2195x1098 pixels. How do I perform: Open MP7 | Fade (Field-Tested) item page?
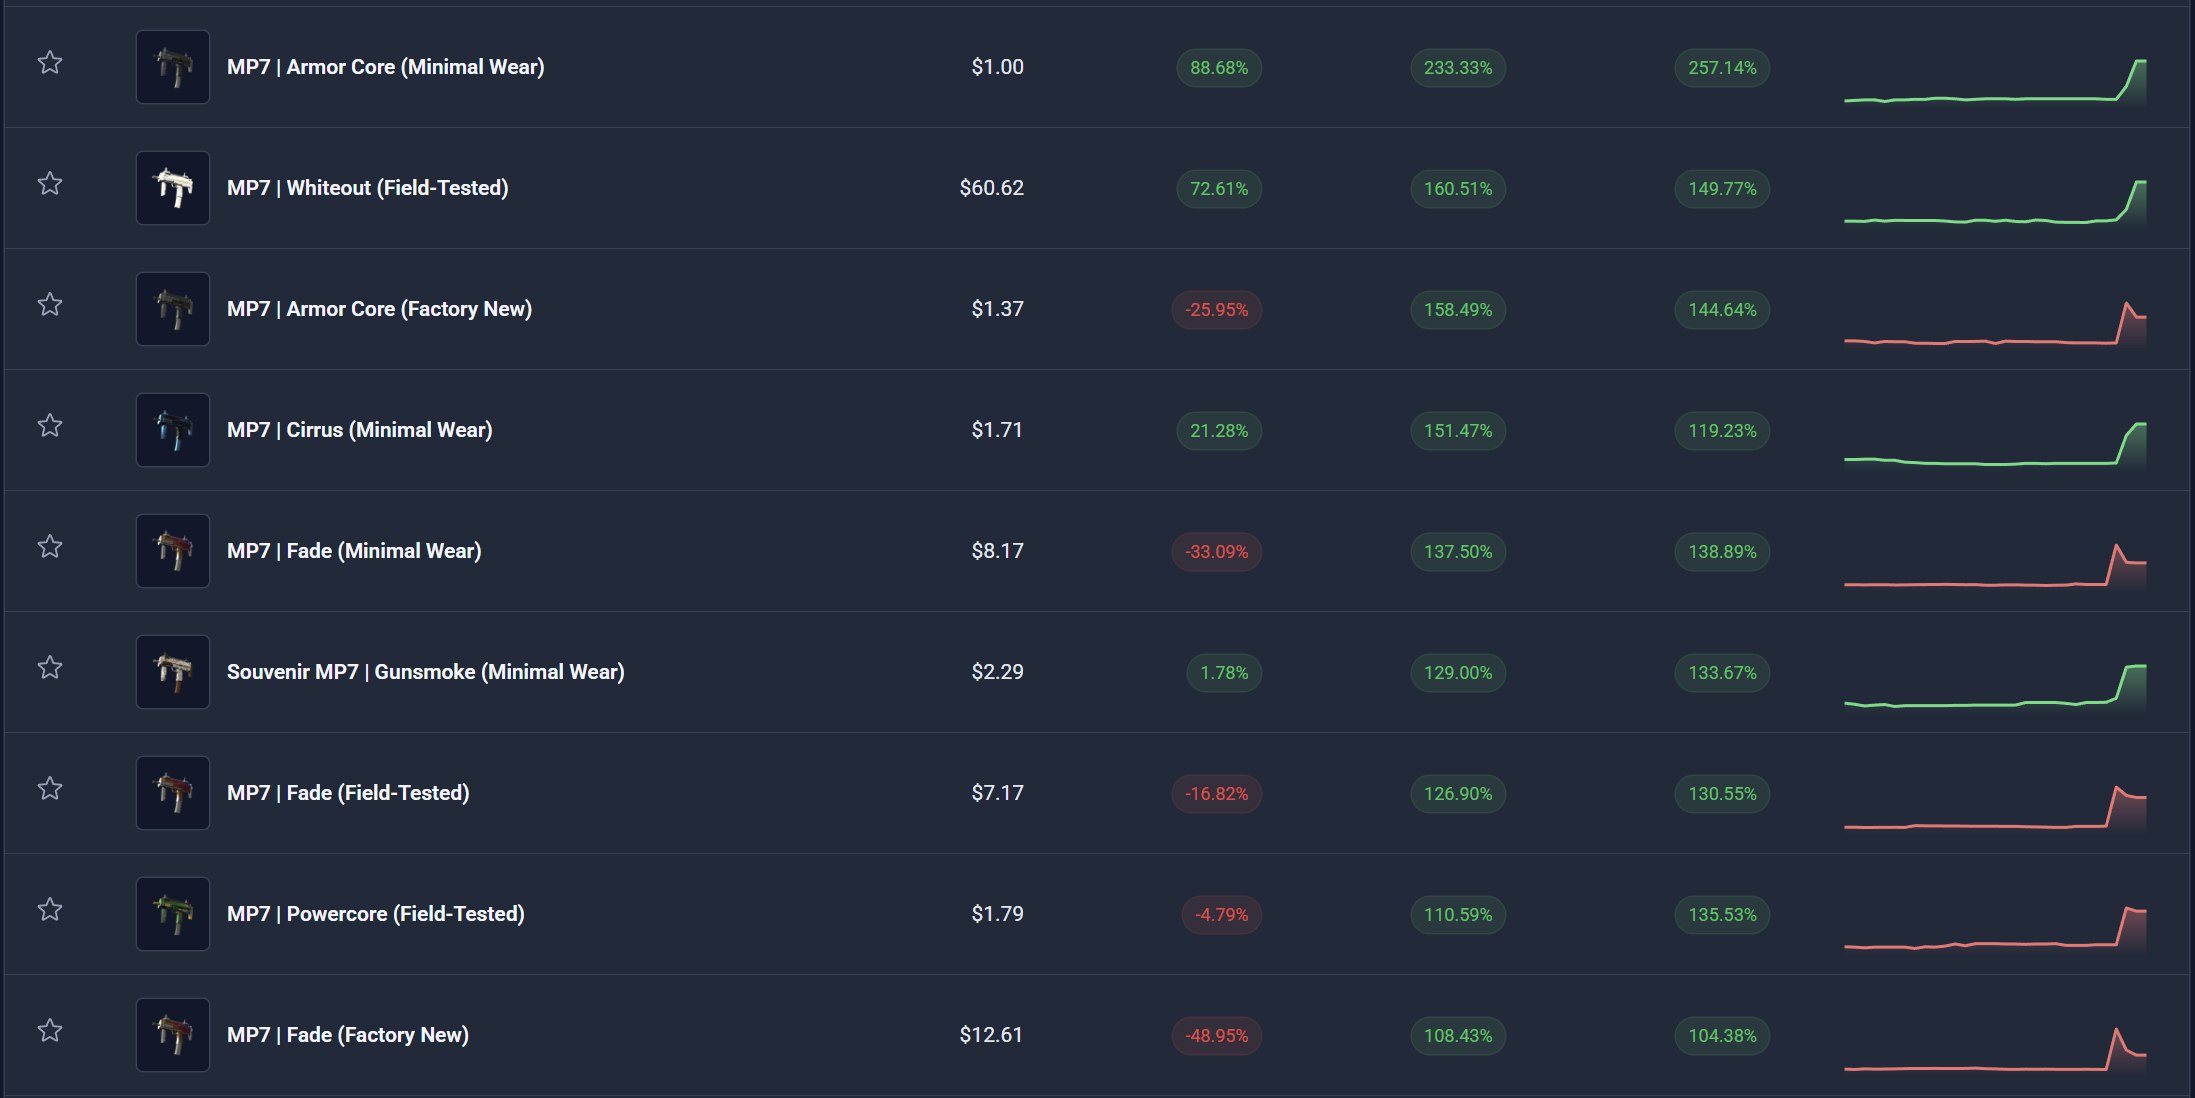[348, 793]
